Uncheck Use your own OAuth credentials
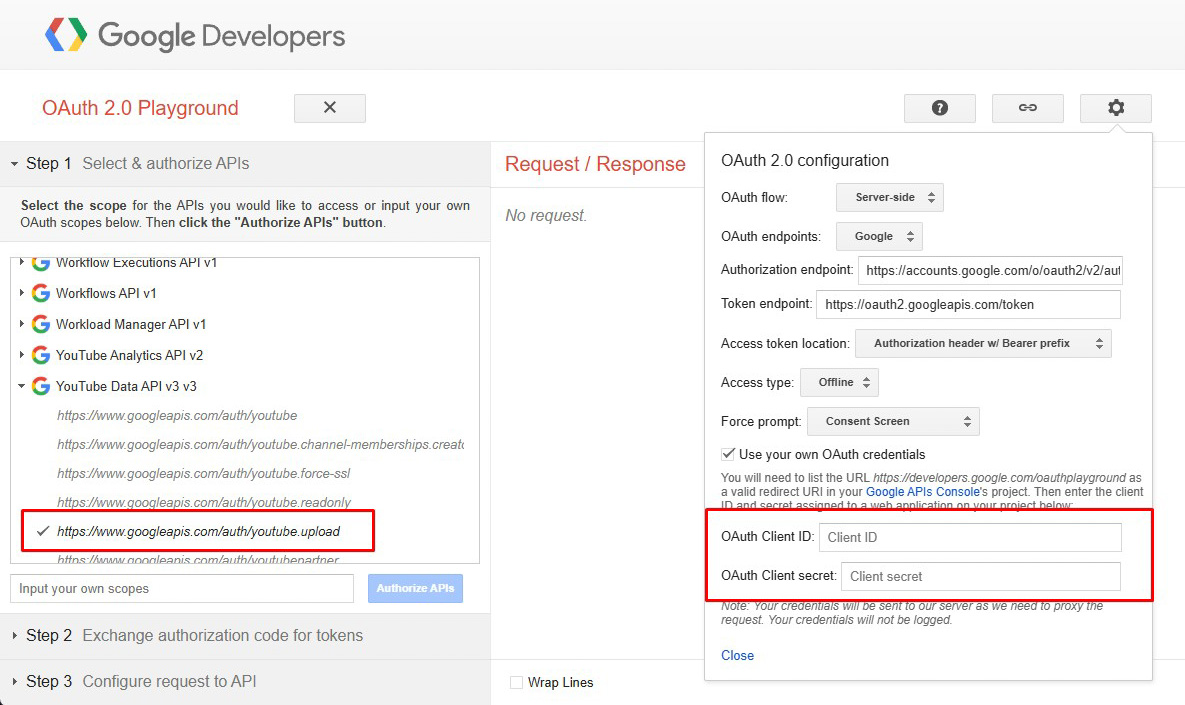1185x705 pixels. (728, 454)
